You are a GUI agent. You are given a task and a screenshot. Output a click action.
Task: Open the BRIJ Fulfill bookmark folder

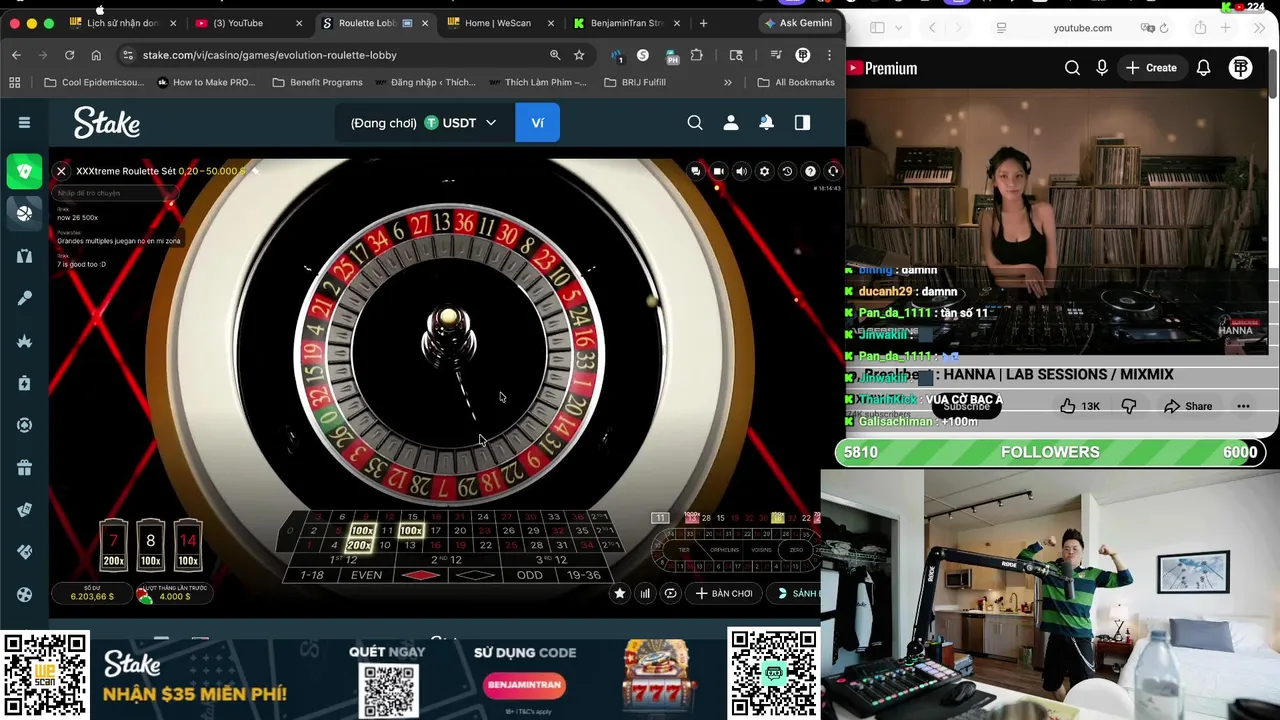[x=635, y=82]
